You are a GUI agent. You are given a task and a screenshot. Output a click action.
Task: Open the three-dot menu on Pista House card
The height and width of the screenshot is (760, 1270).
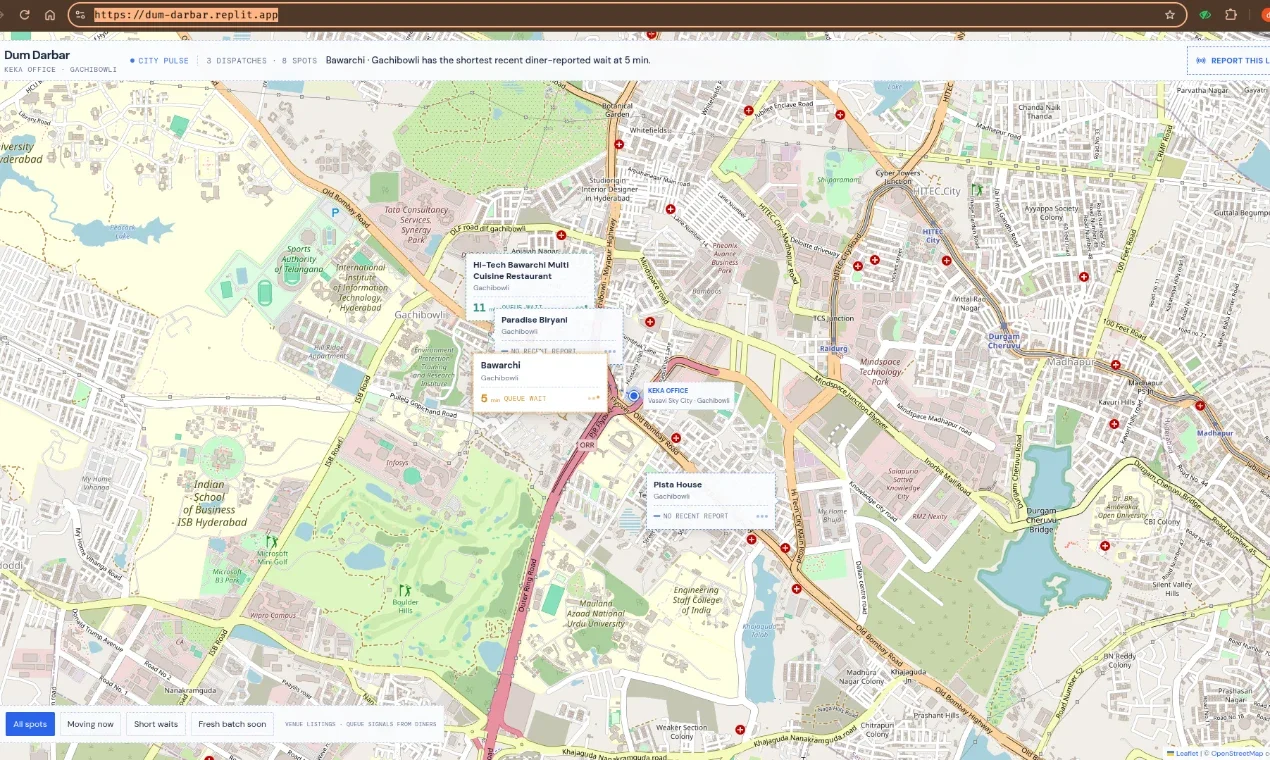[x=762, y=516]
